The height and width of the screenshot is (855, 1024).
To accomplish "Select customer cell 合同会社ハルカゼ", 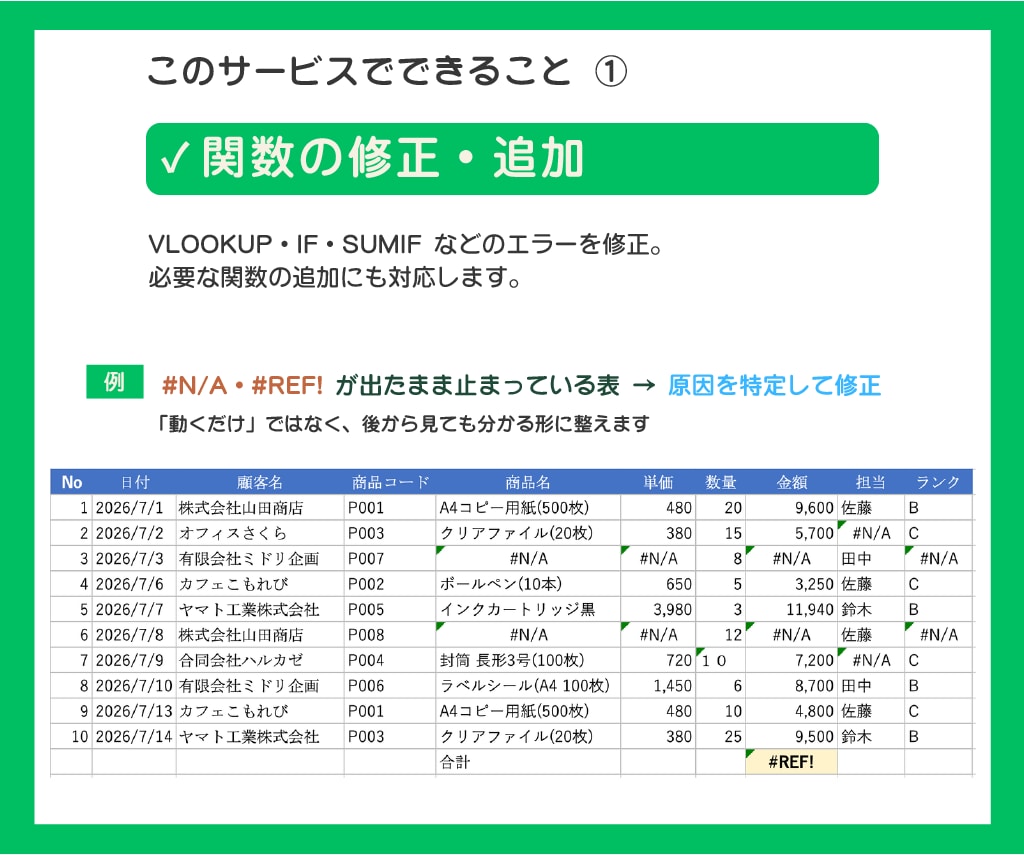I will click(260, 660).
